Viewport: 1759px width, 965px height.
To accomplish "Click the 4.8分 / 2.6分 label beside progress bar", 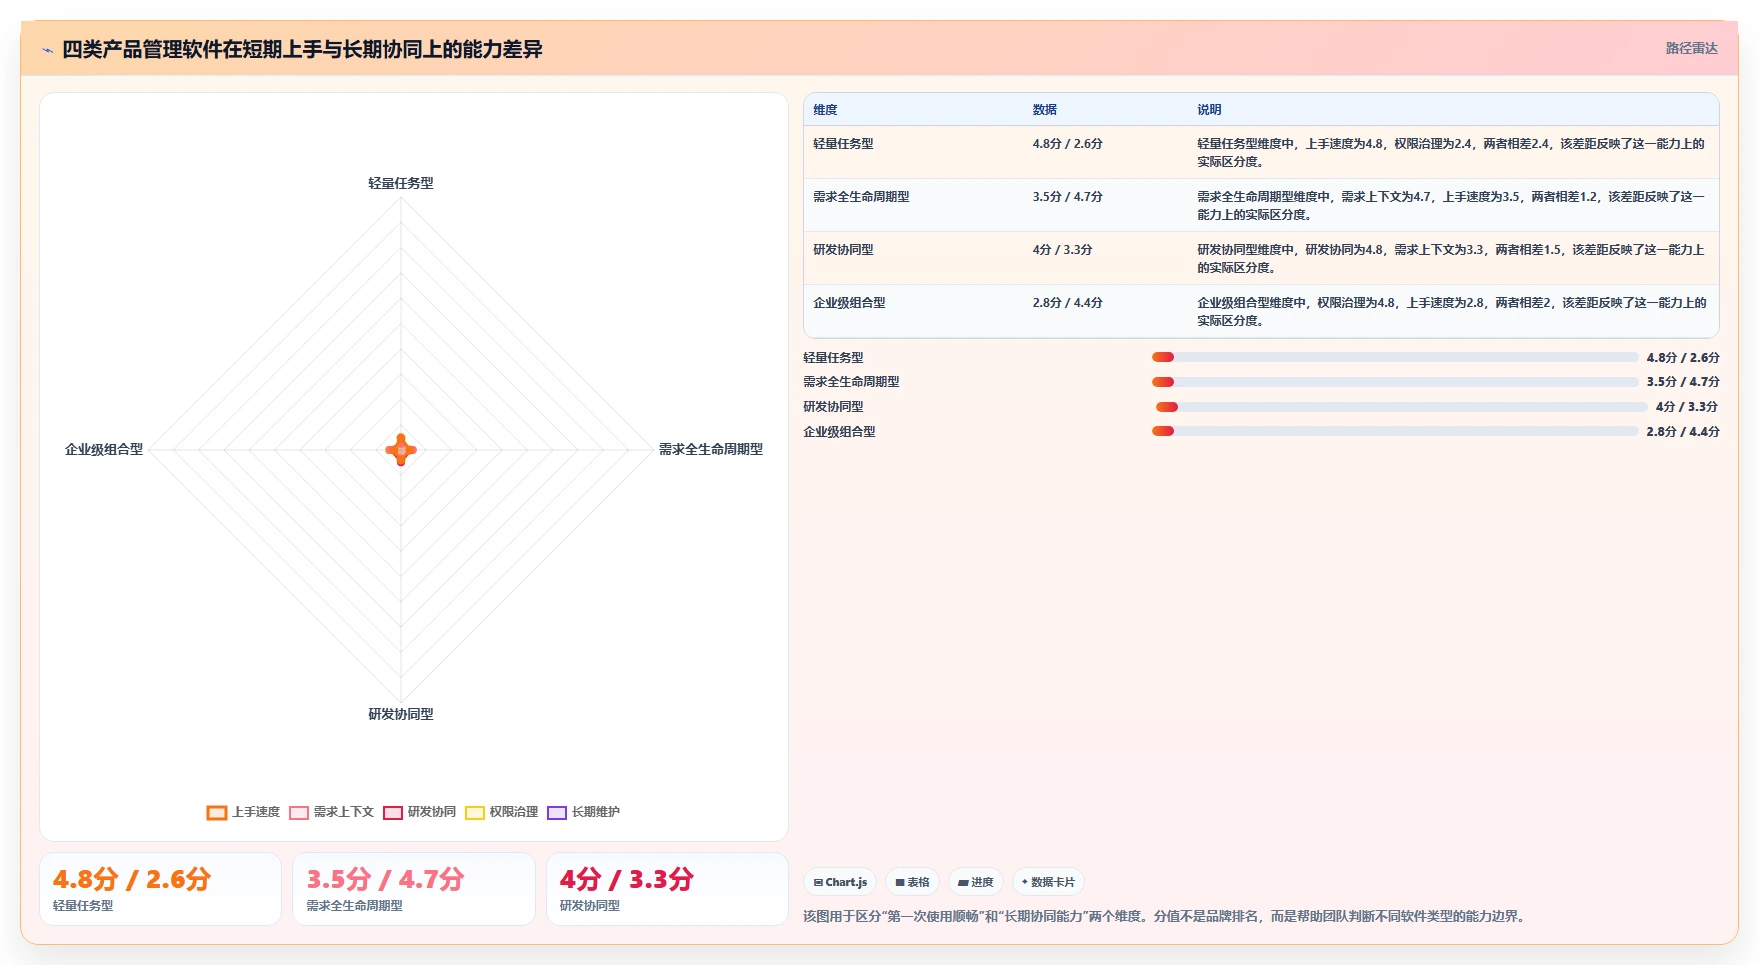I will coord(1683,357).
